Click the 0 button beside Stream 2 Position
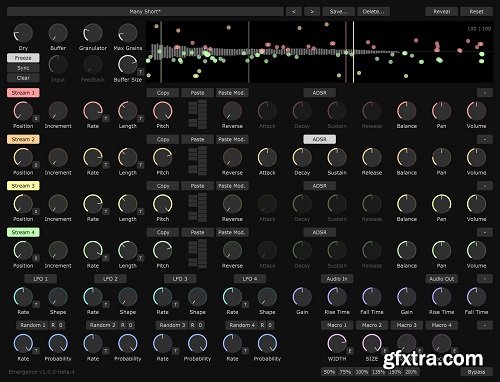The height and width of the screenshot is (382, 500). coord(36,165)
